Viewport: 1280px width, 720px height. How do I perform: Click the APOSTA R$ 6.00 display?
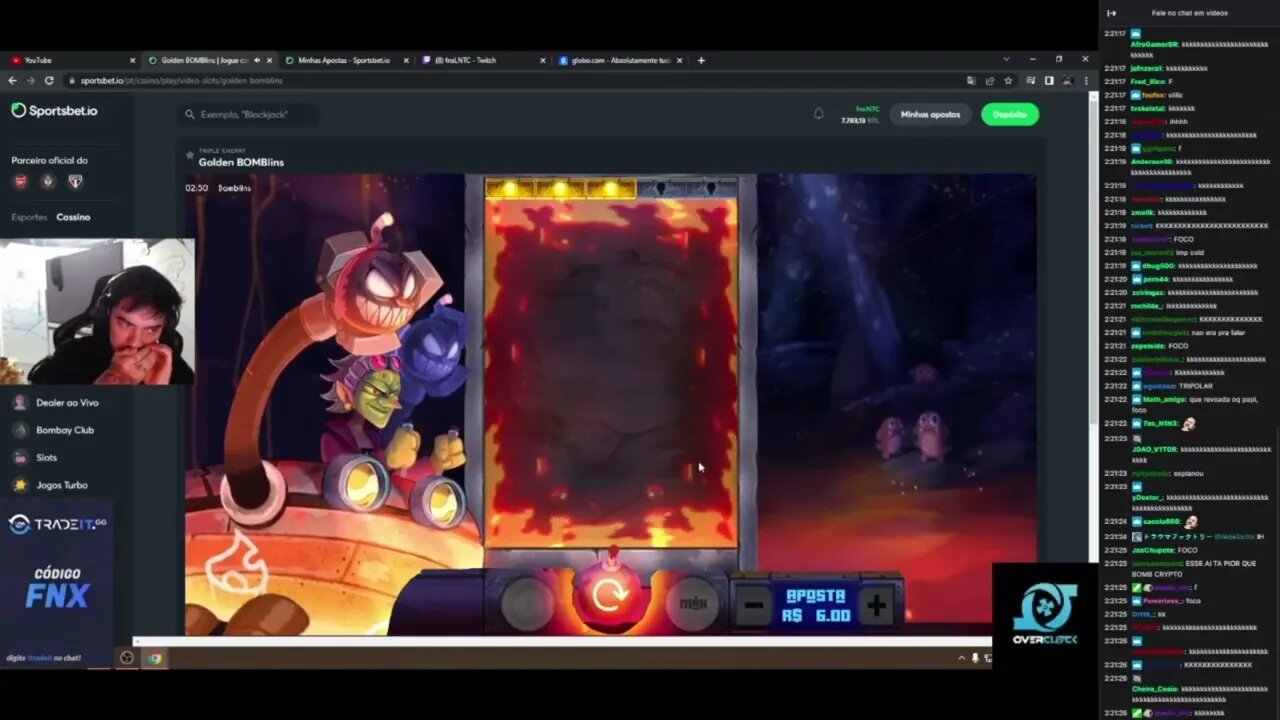(x=817, y=605)
